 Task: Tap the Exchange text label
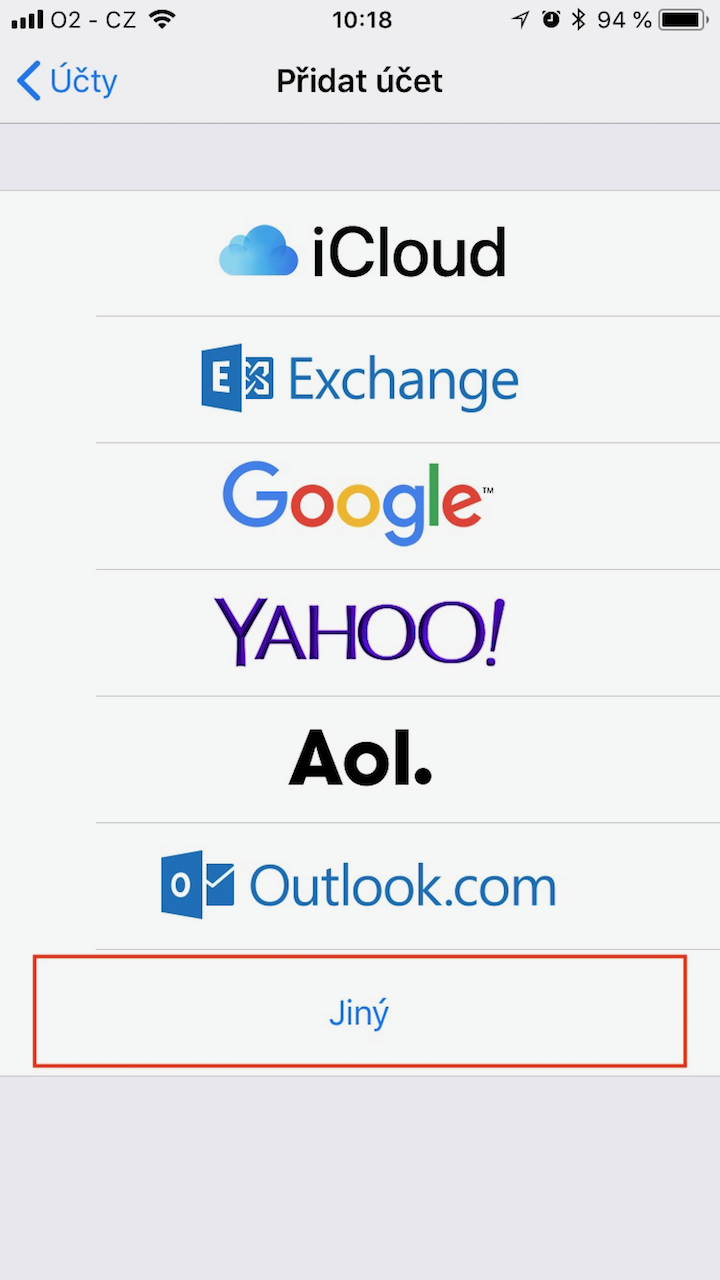click(x=403, y=380)
